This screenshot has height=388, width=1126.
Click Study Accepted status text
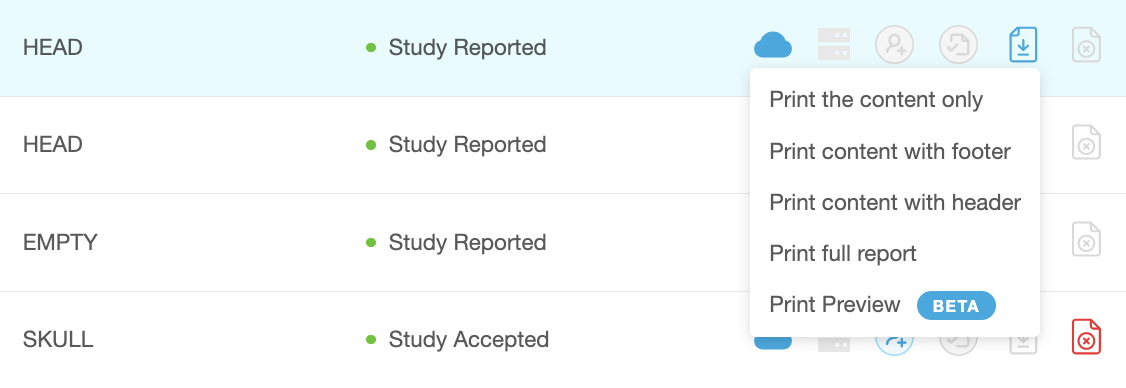[x=468, y=339]
